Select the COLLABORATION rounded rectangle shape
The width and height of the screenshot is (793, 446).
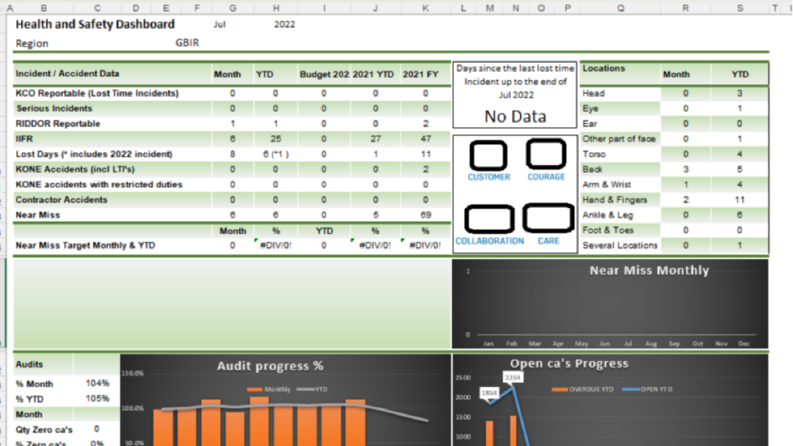(489, 219)
